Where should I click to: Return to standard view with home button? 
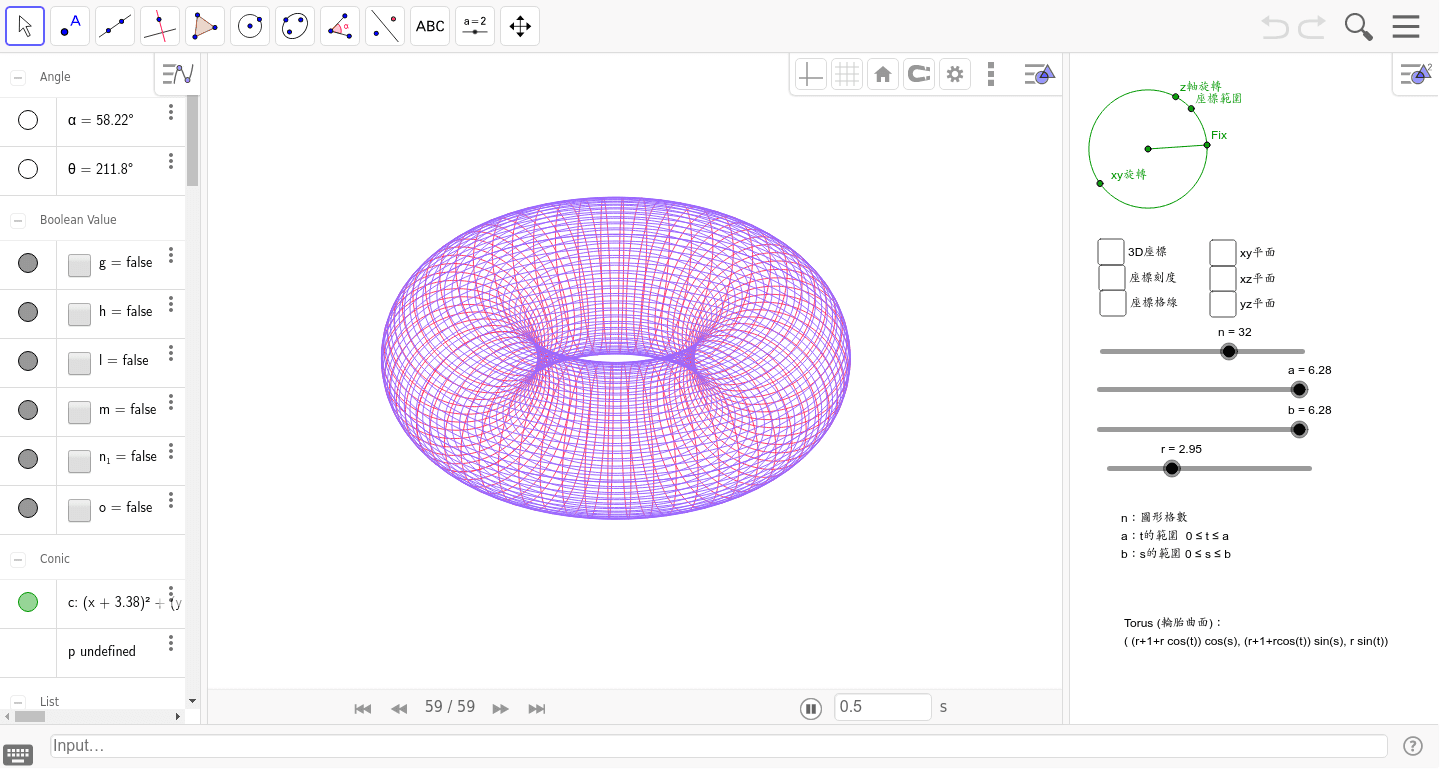point(882,73)
